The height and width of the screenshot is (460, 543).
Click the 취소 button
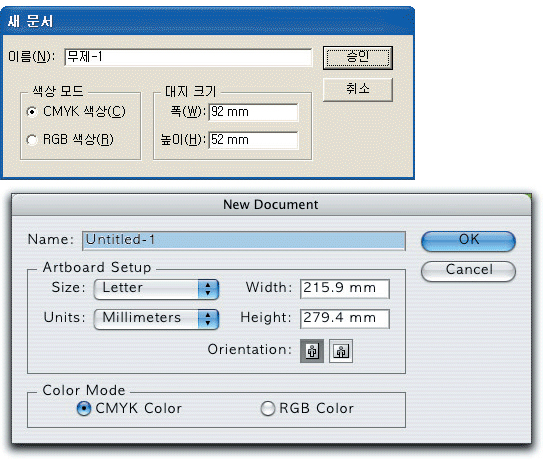pos(358,89)
